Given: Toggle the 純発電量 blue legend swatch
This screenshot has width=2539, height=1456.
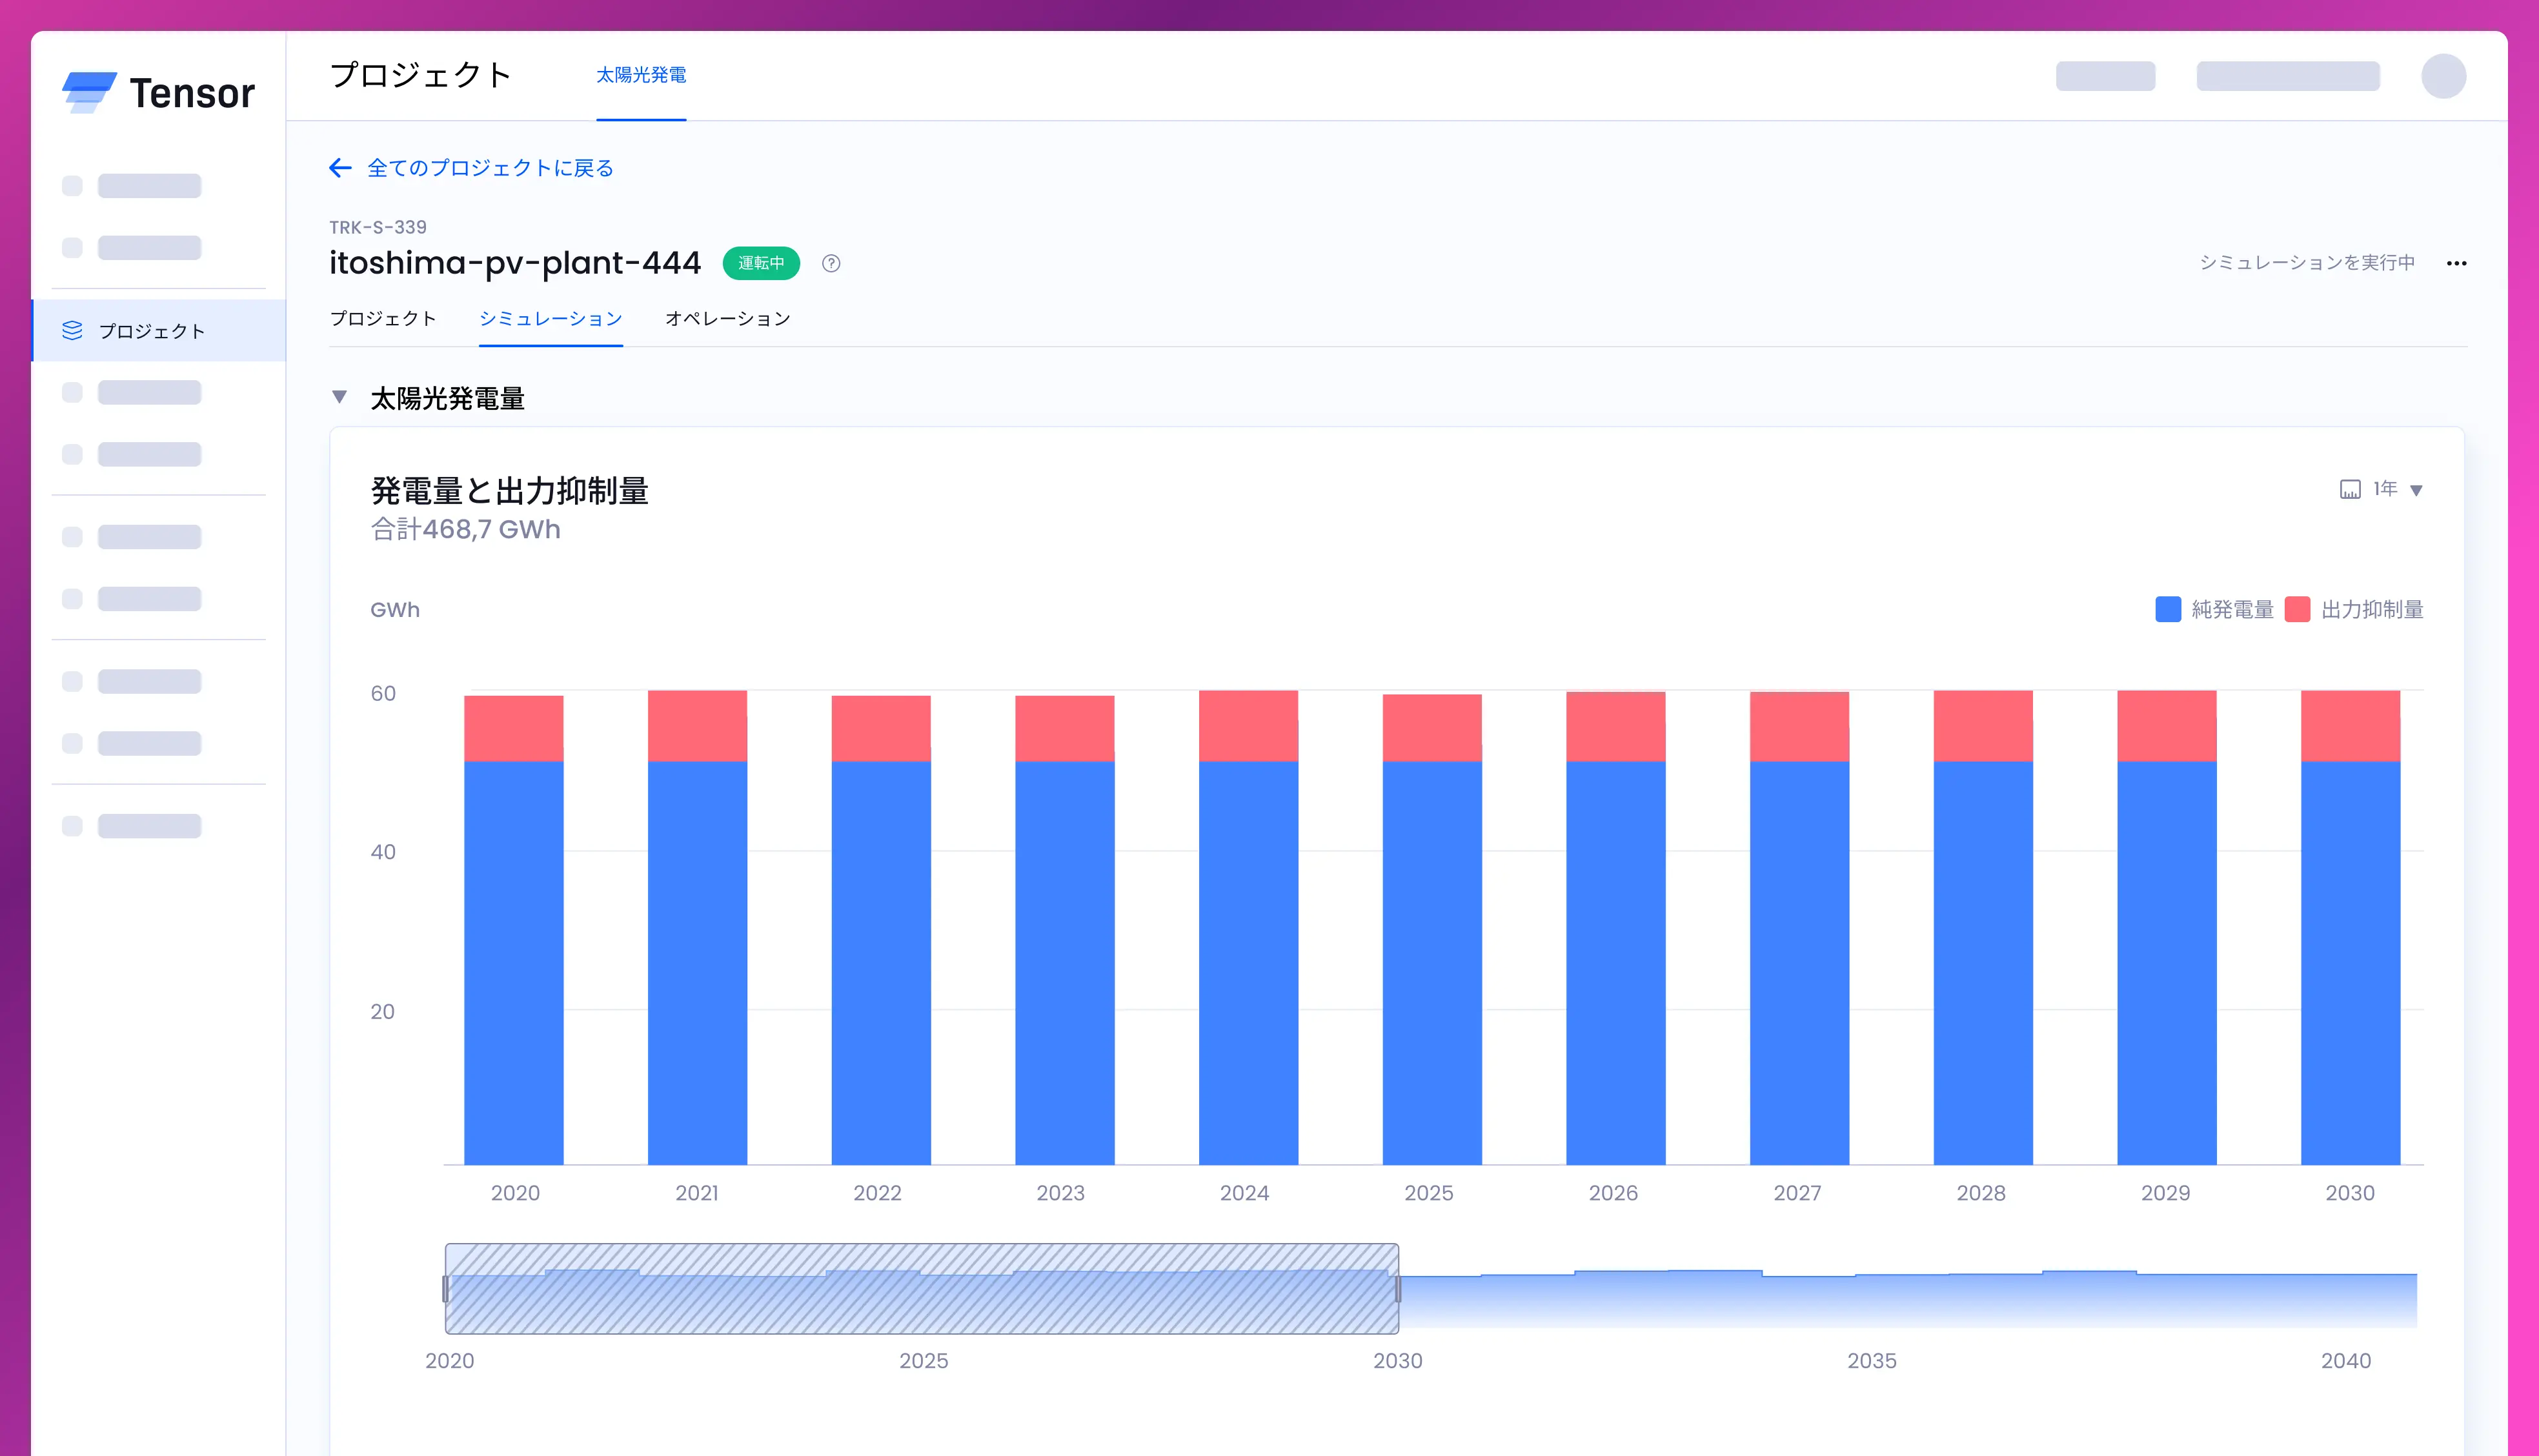Looking at the screenshot, I should [2167, 609].
